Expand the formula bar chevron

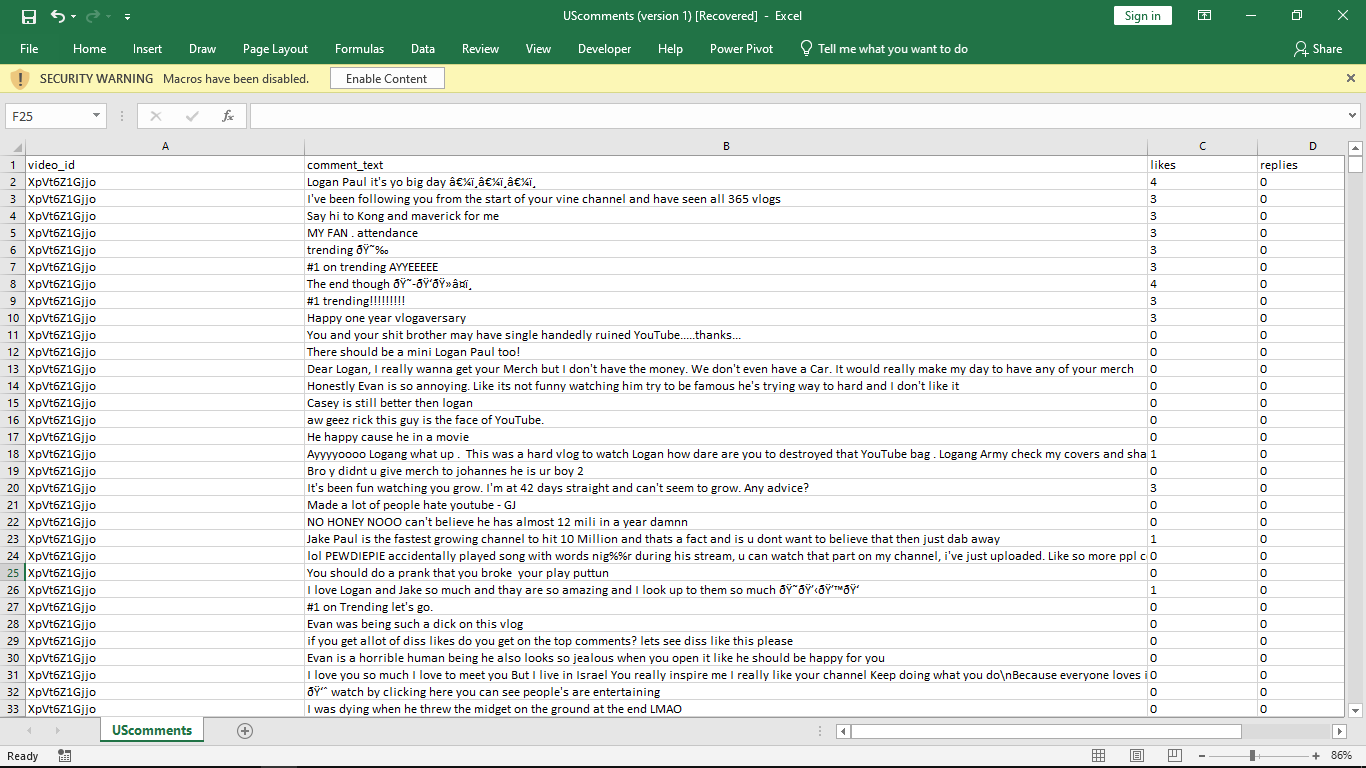click(1352, 116)
